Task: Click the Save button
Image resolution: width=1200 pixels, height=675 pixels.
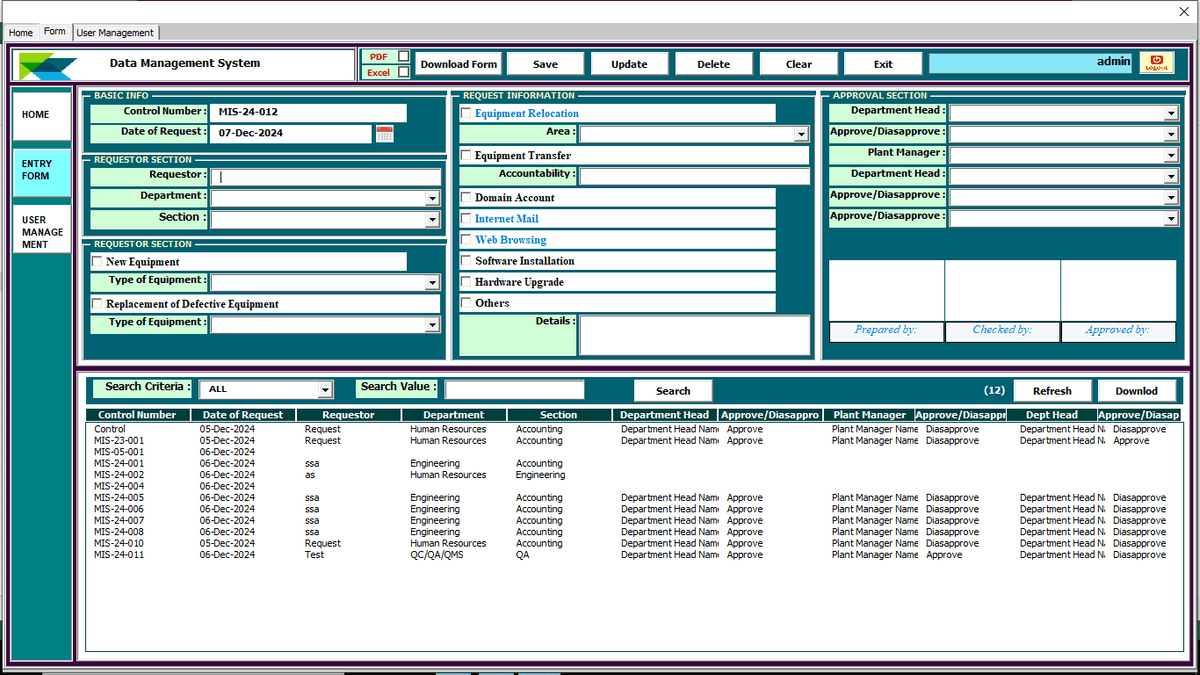Action: (545, 62)
